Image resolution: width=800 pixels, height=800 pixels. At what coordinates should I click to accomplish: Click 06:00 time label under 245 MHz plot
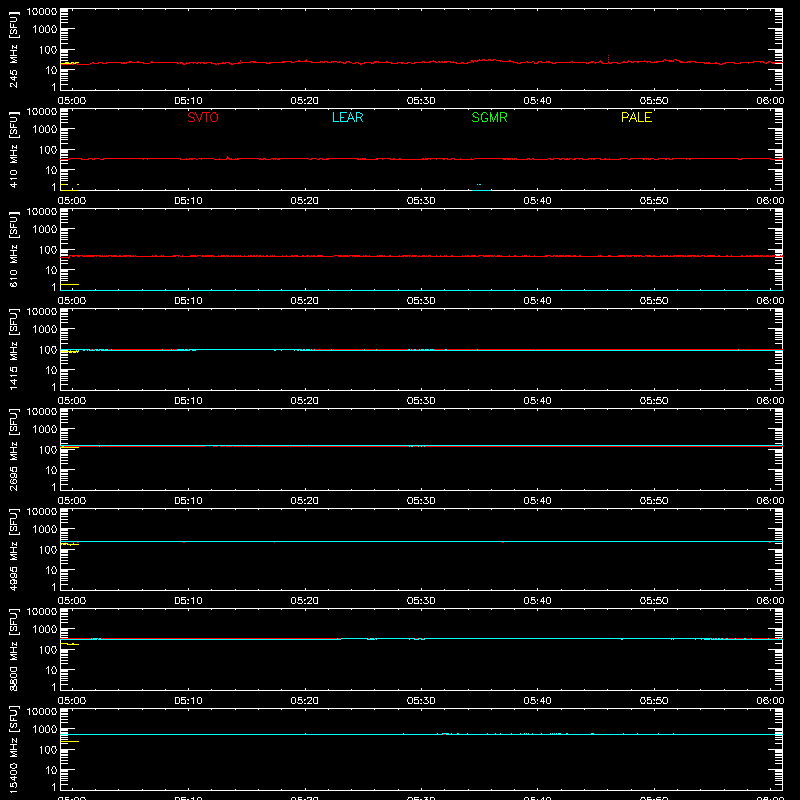pos(770,101)
